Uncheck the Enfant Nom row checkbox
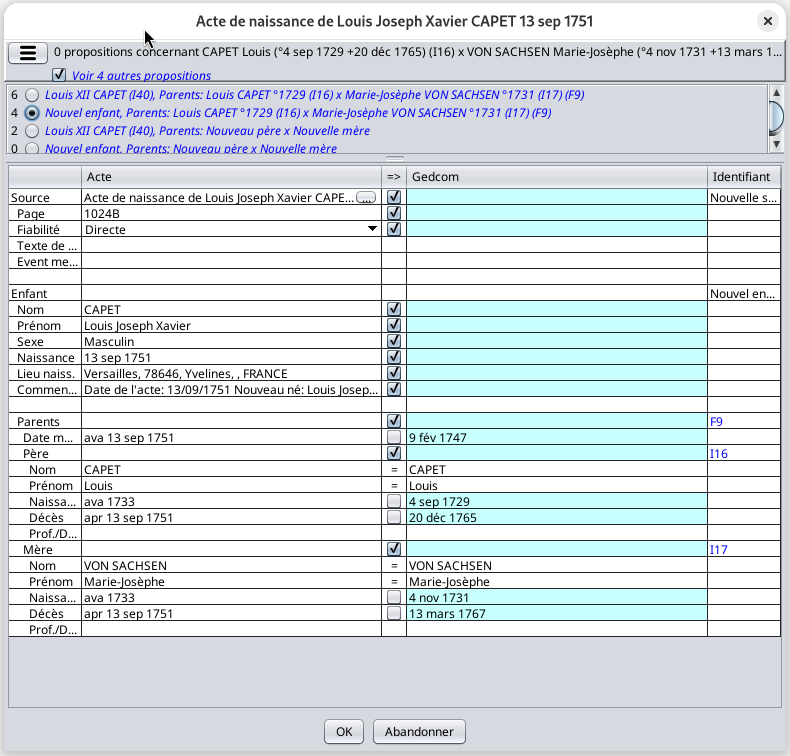Image resolution: width=790 pixels, height=756 pixels. 394,309
